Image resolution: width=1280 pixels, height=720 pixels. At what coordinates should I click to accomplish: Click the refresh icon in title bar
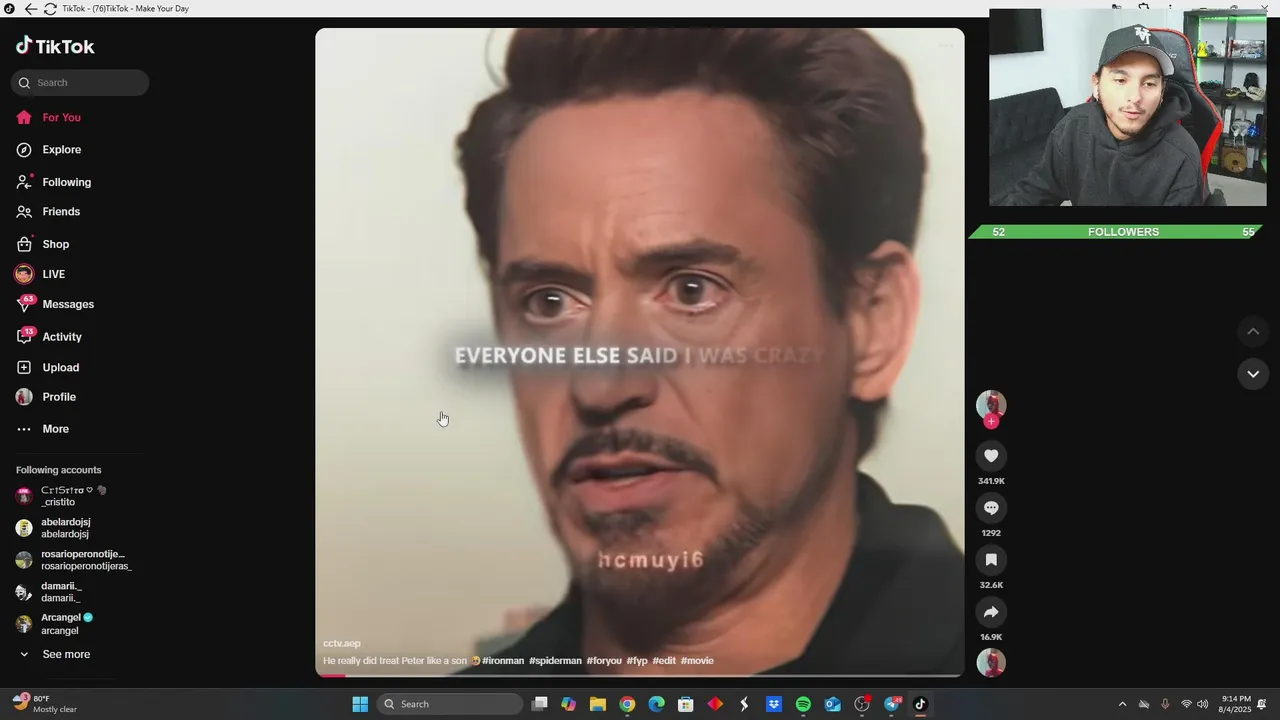pyautogui.click(x=50, y=9)
